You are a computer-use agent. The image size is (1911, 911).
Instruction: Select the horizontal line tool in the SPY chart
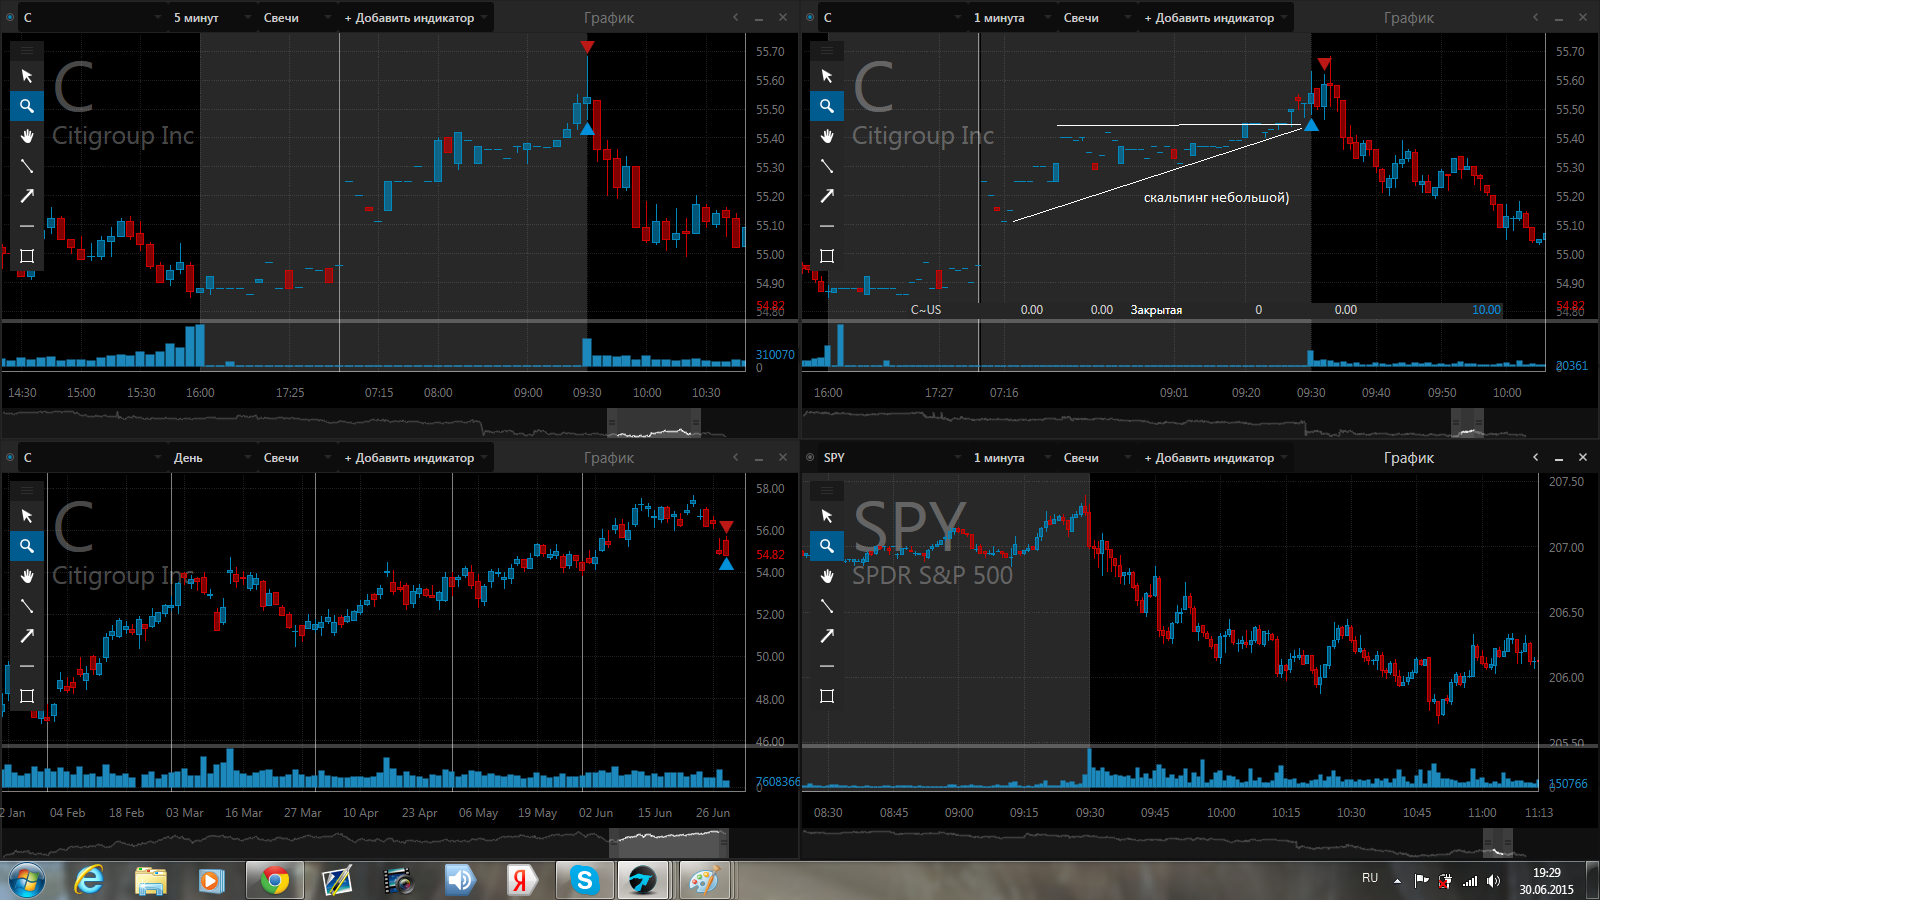coord(827,666)
